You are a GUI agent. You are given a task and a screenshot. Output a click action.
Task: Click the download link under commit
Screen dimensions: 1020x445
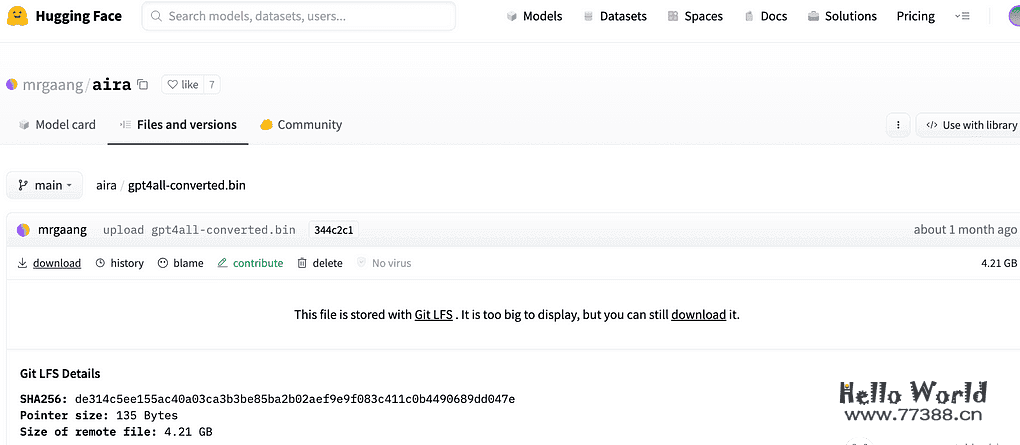point(49,263)
